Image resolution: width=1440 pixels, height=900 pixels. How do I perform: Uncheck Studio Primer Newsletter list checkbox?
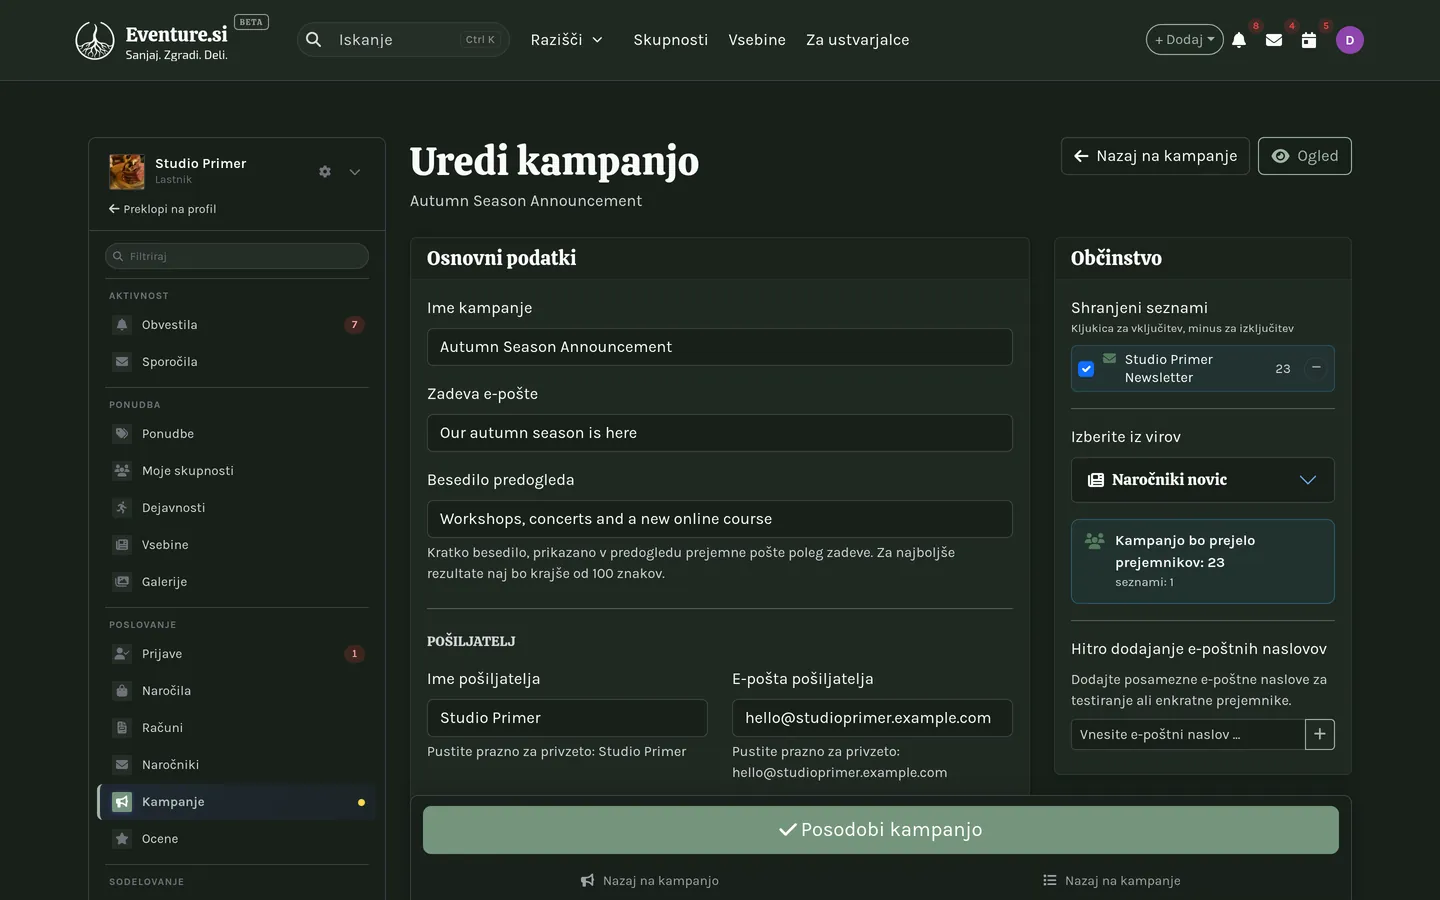[1086, 369]
